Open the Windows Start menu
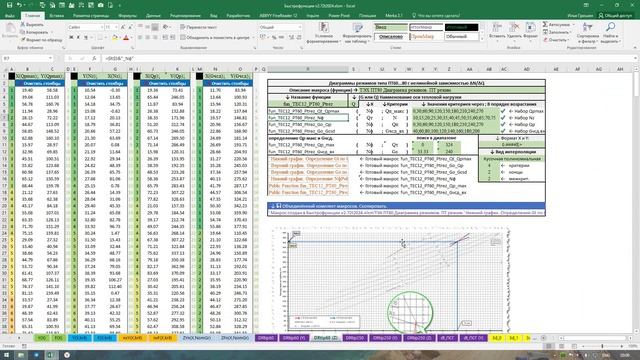This screenshot has width=640, height=360. (x=7, y=355)
